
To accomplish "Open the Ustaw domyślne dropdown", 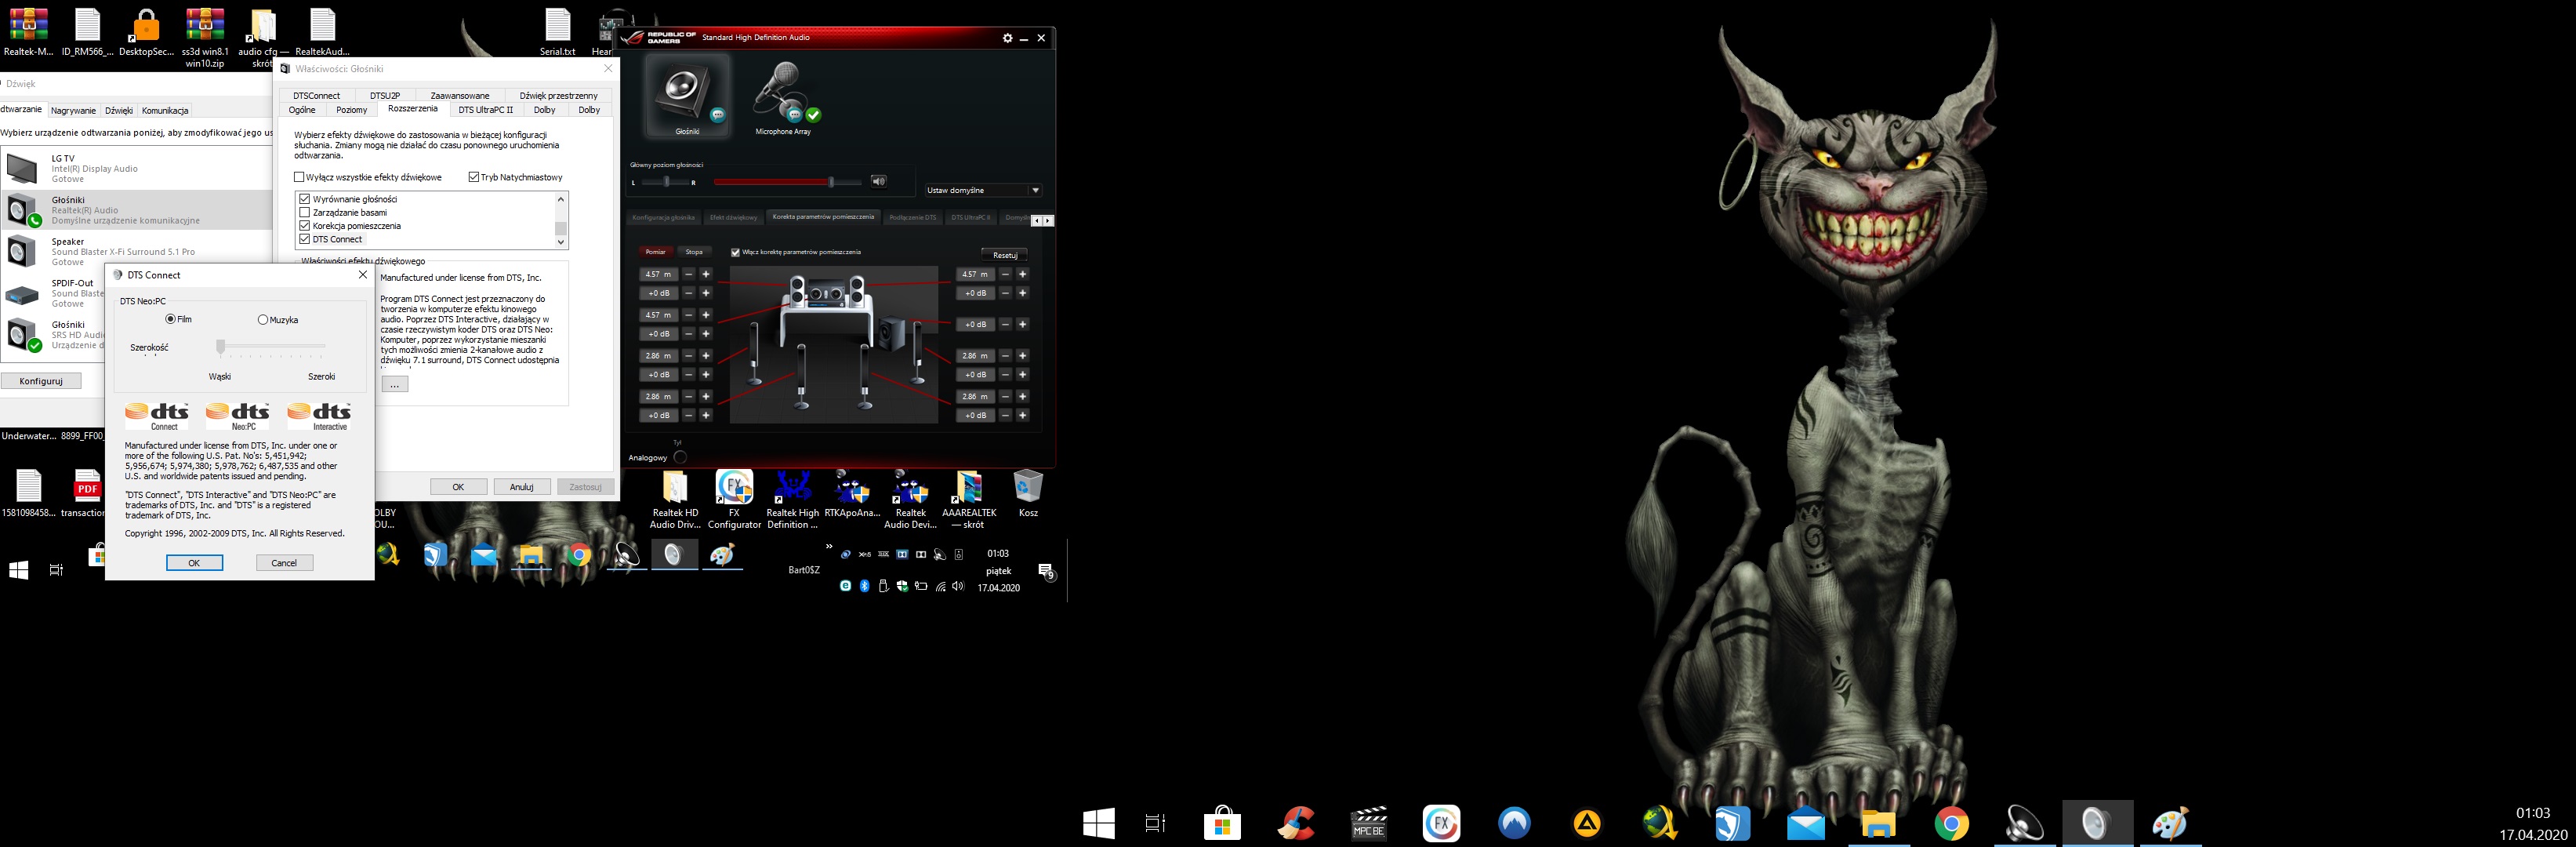I will click(983, 190).
